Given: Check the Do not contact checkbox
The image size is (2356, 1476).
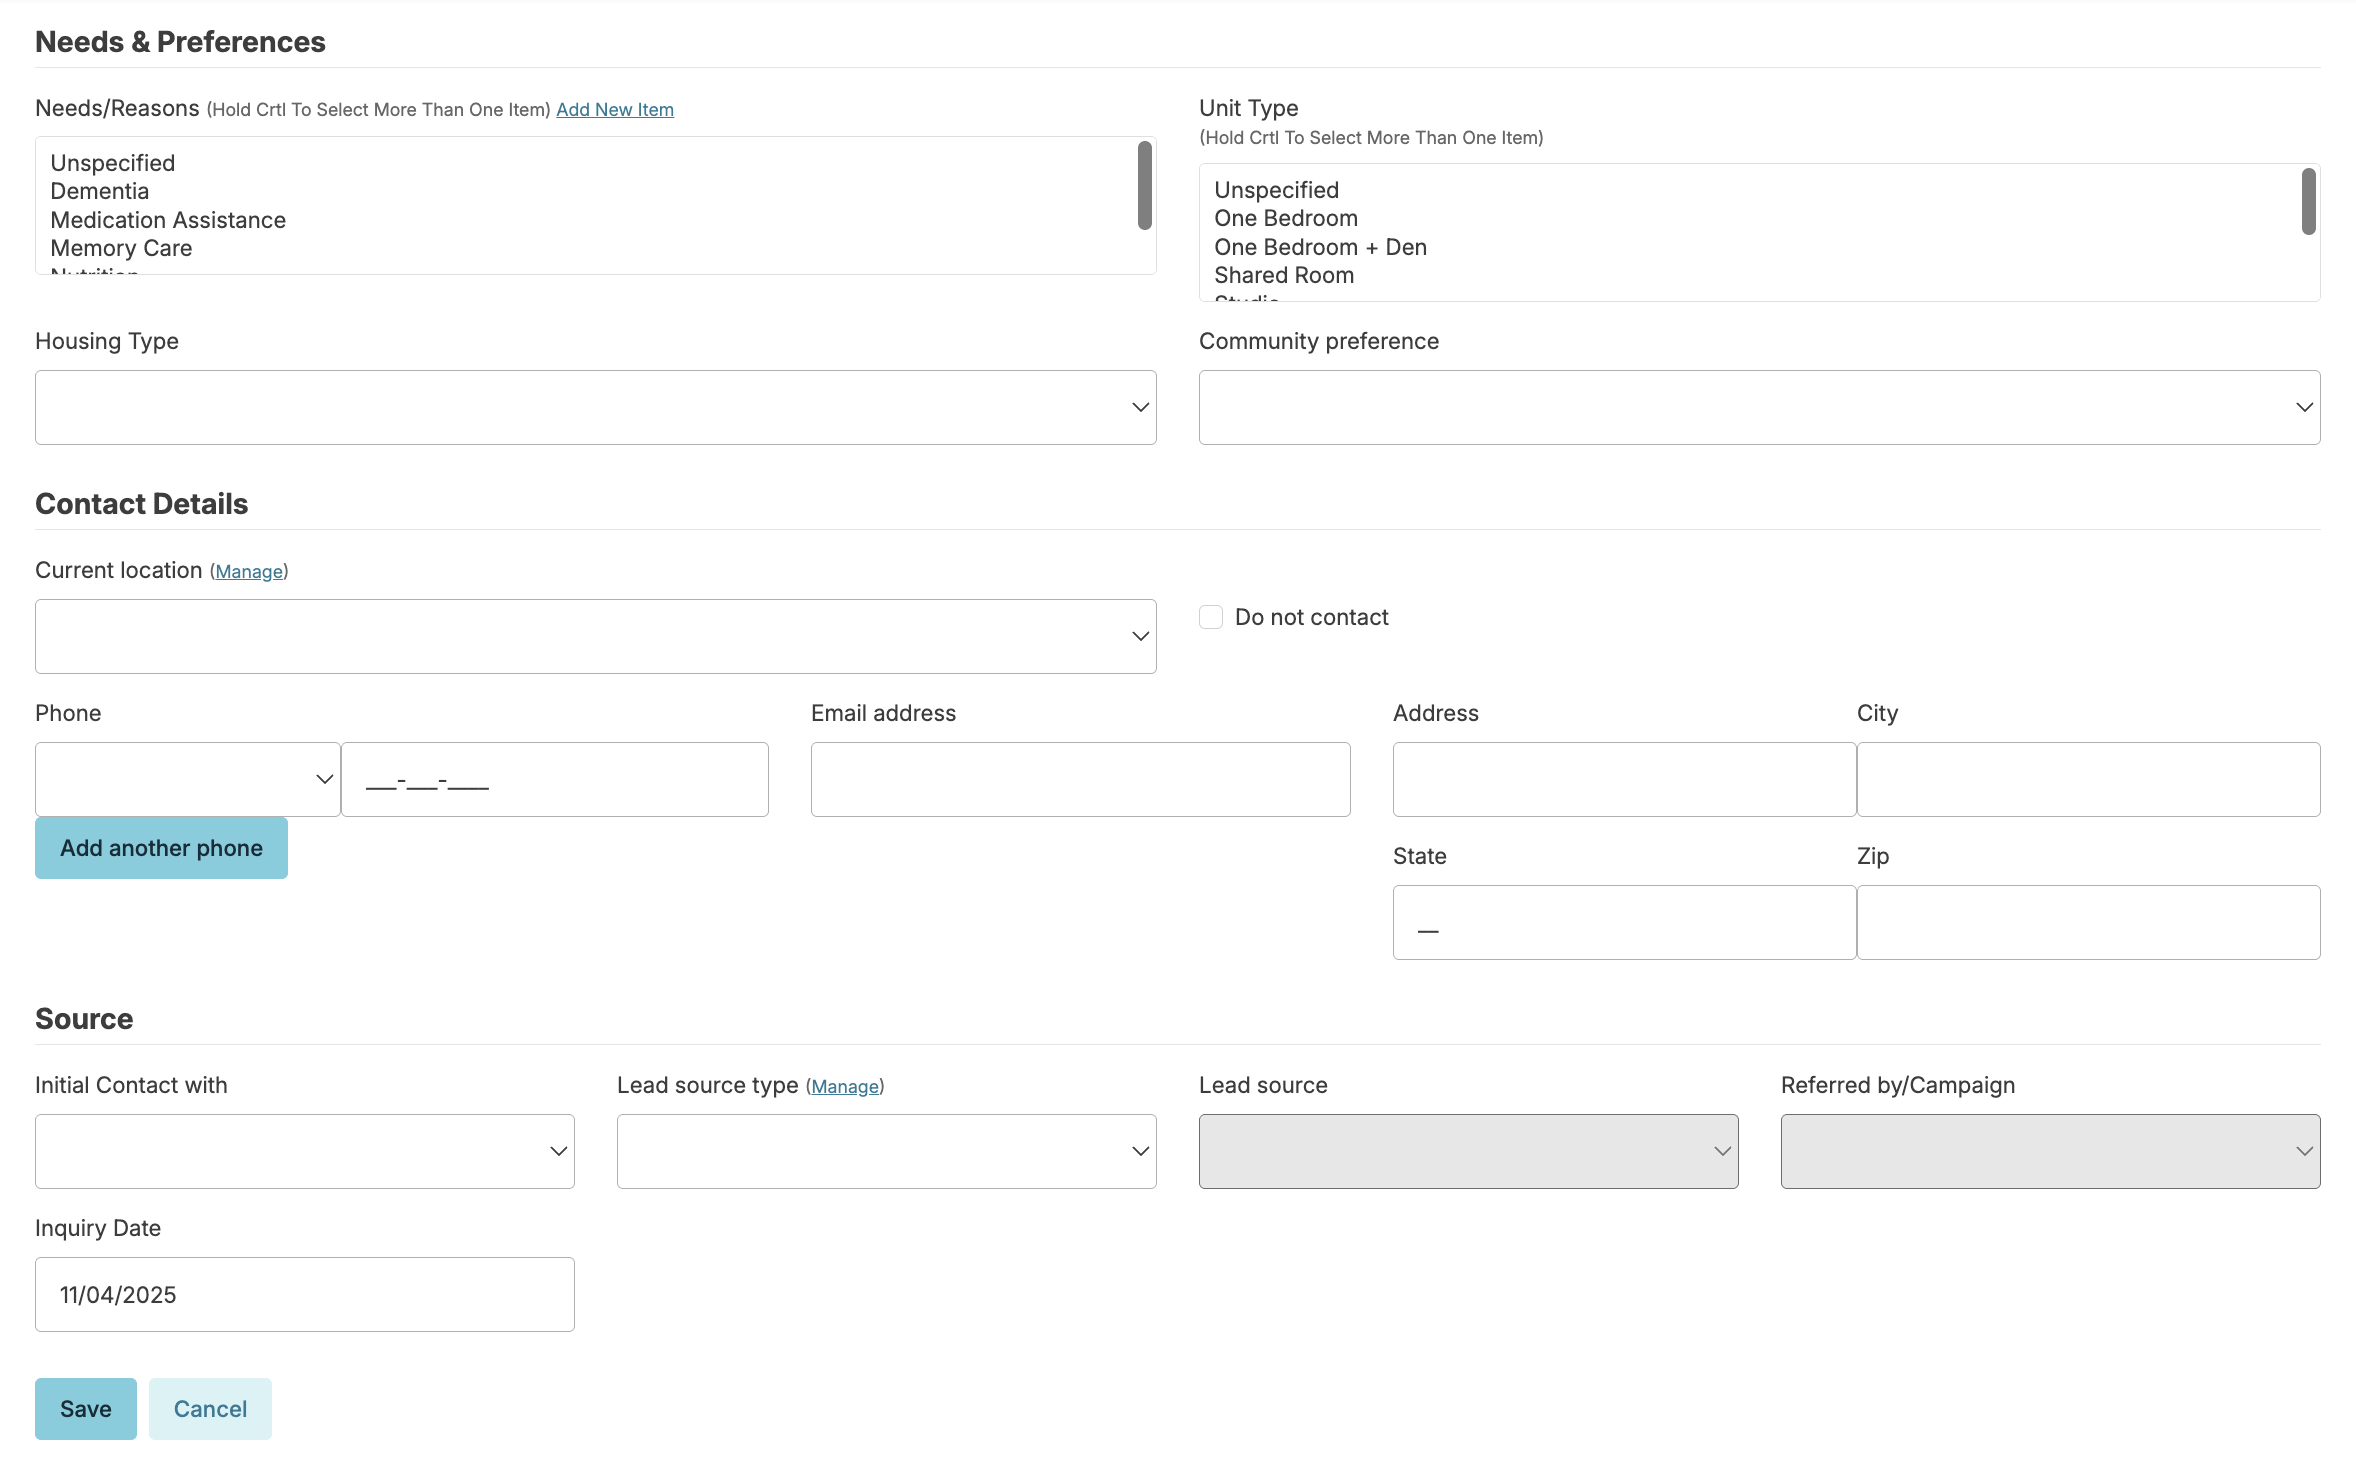Looking at the screenshot, I should (x=1211, y=617).
